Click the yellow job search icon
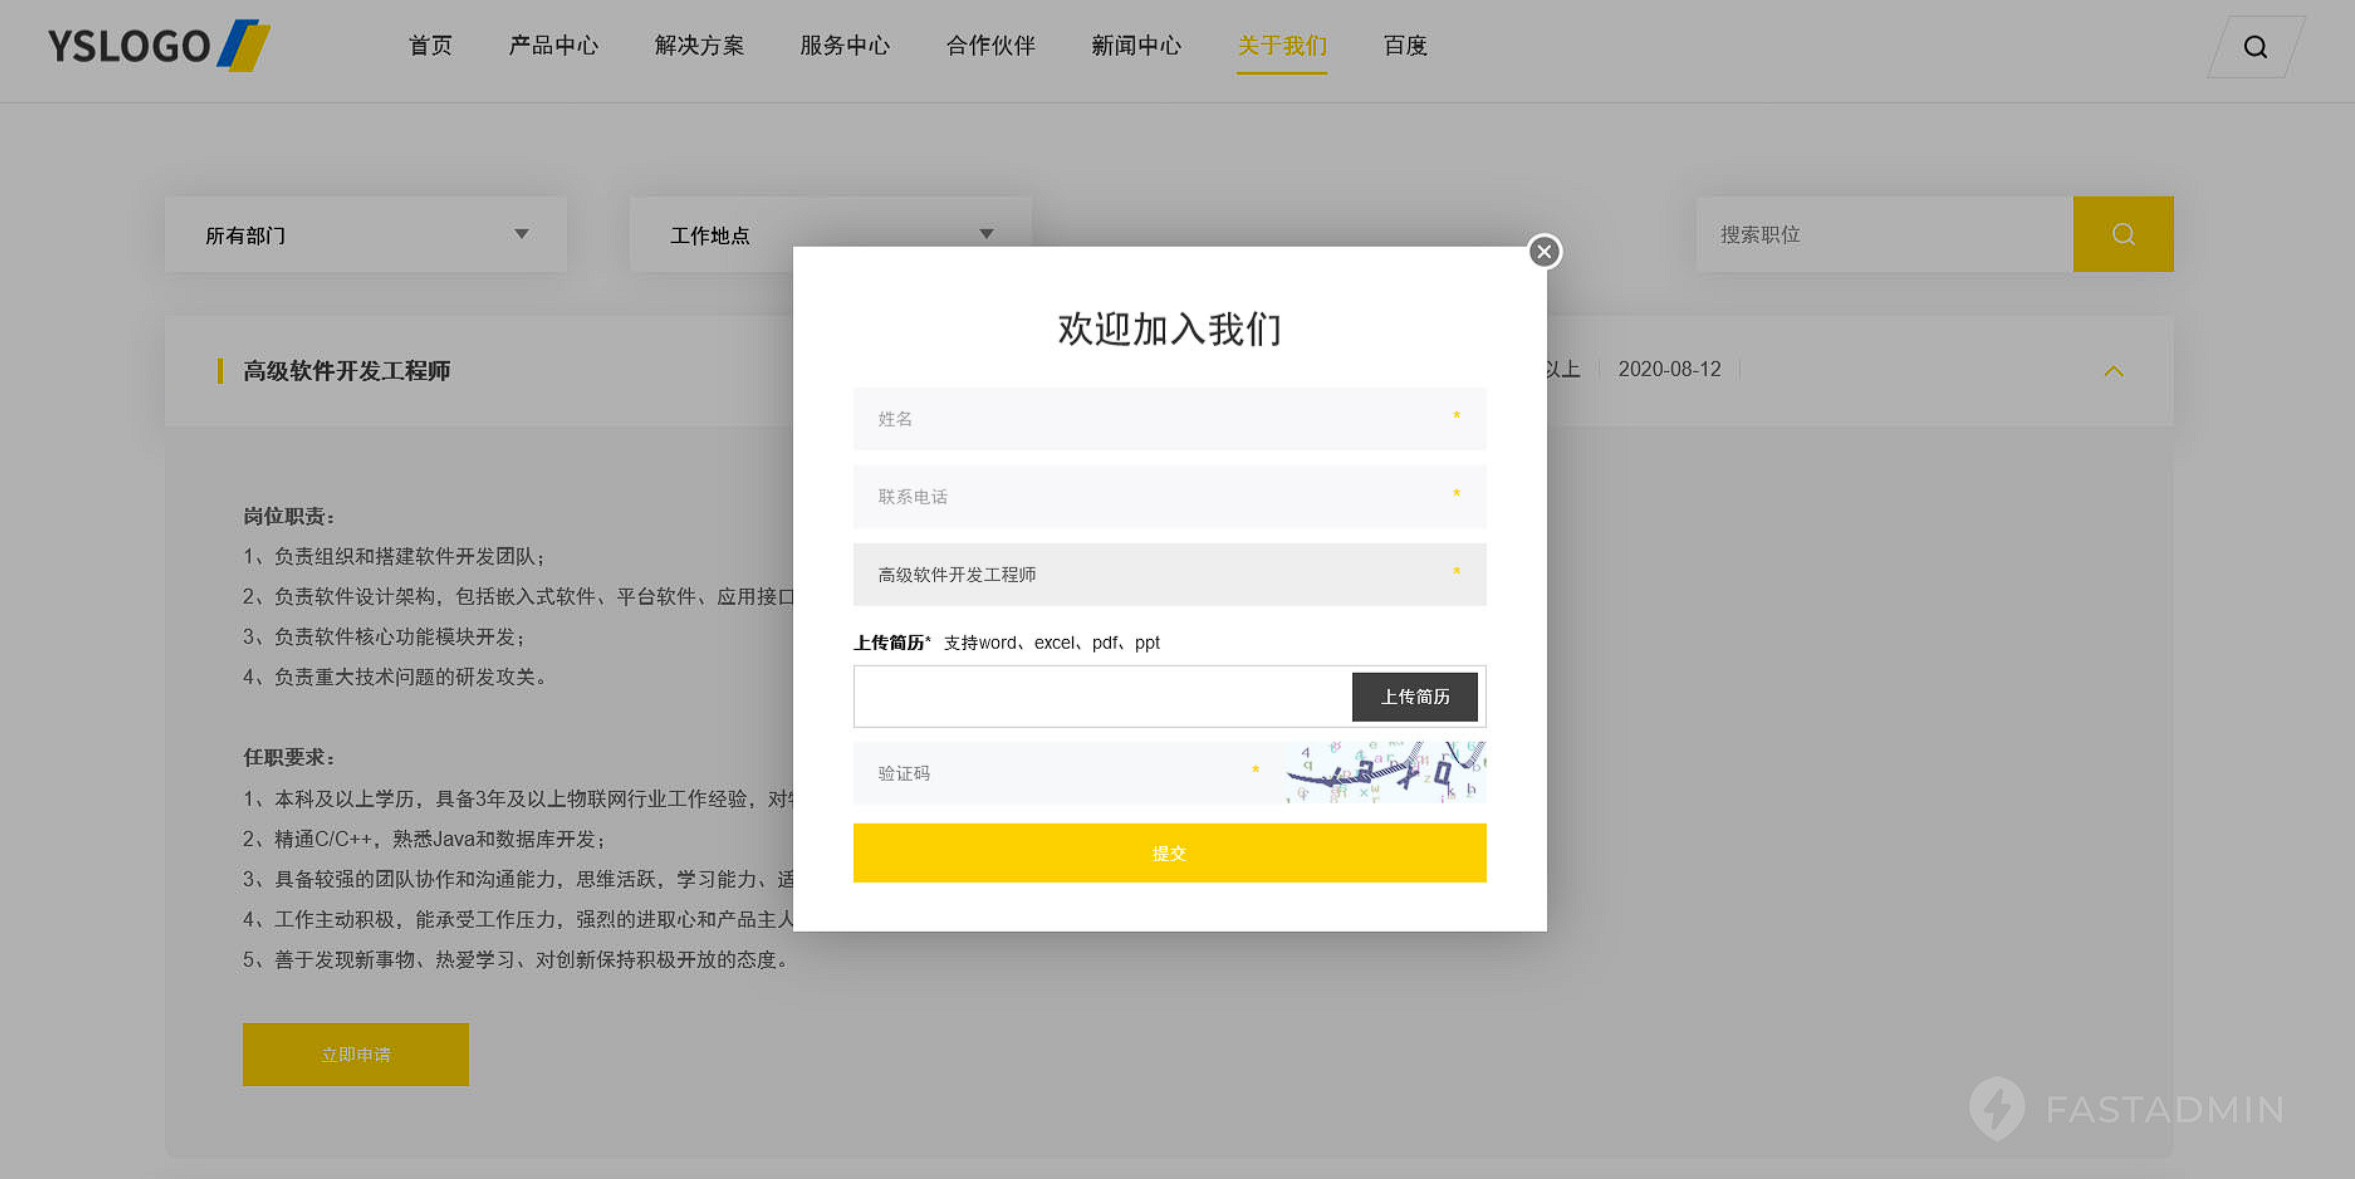This screenshot has width=2355, height=1179. pos(2123,234)
